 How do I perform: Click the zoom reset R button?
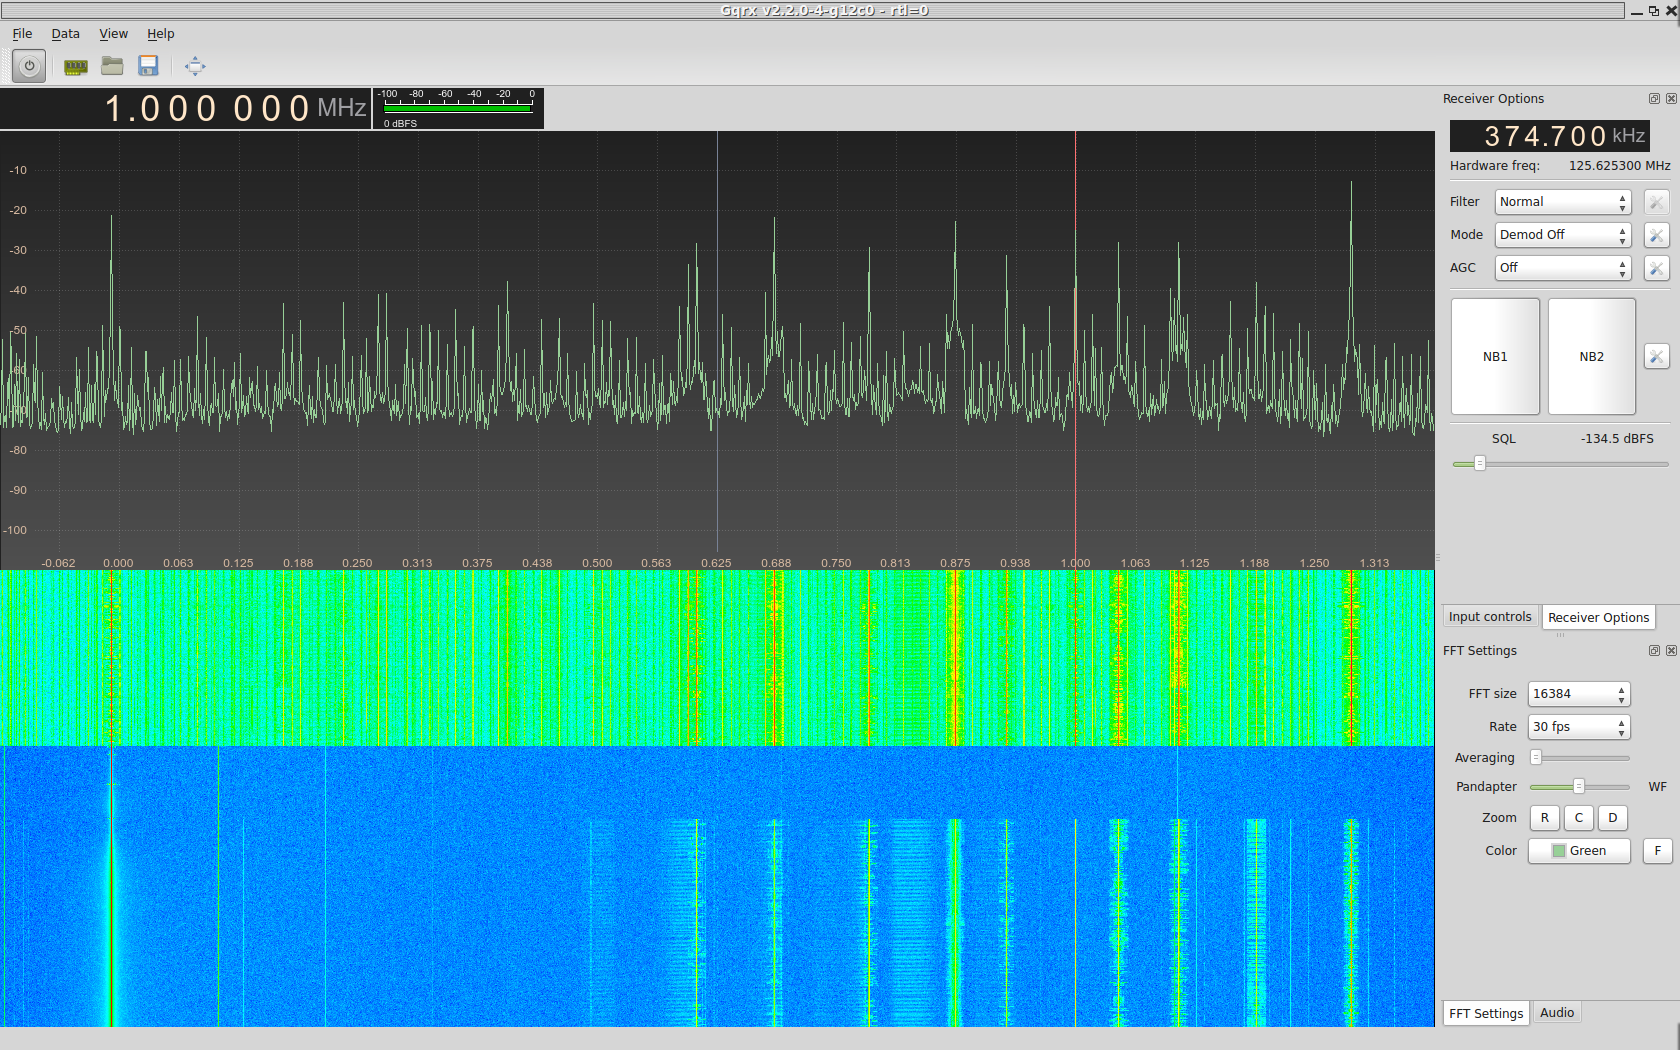pos(1544,818)
